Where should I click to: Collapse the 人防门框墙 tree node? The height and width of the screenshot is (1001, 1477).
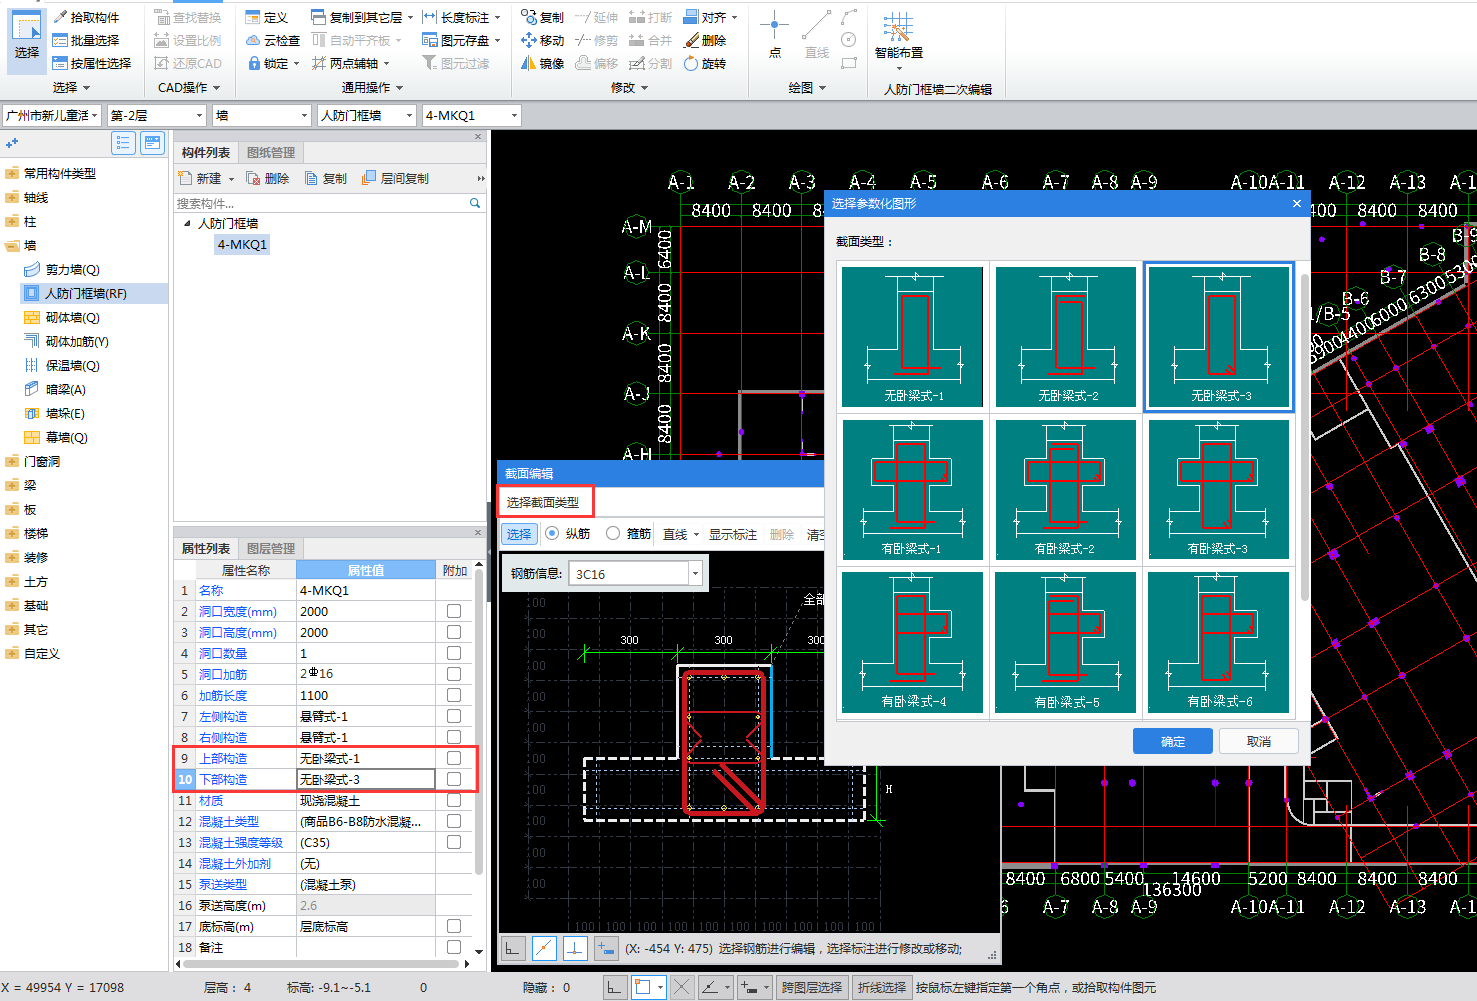point(187,223)
